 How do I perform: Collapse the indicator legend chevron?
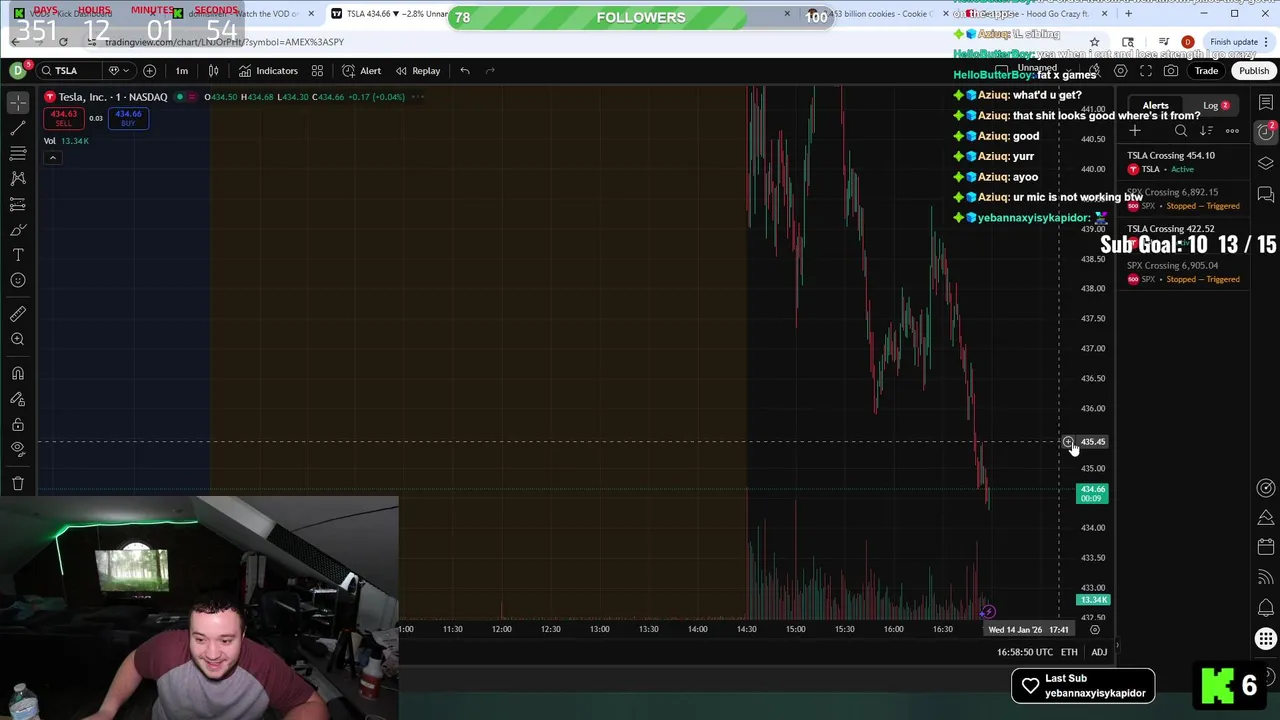point(52,157)
